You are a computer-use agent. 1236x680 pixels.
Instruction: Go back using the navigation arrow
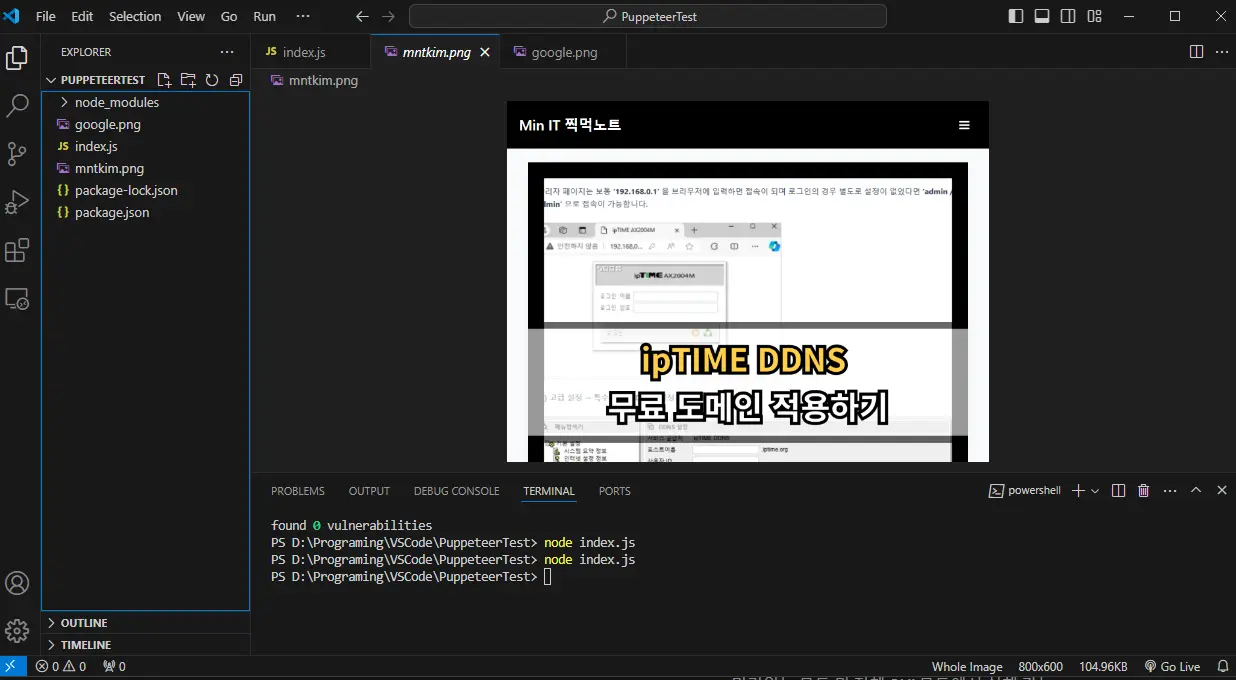362,17
